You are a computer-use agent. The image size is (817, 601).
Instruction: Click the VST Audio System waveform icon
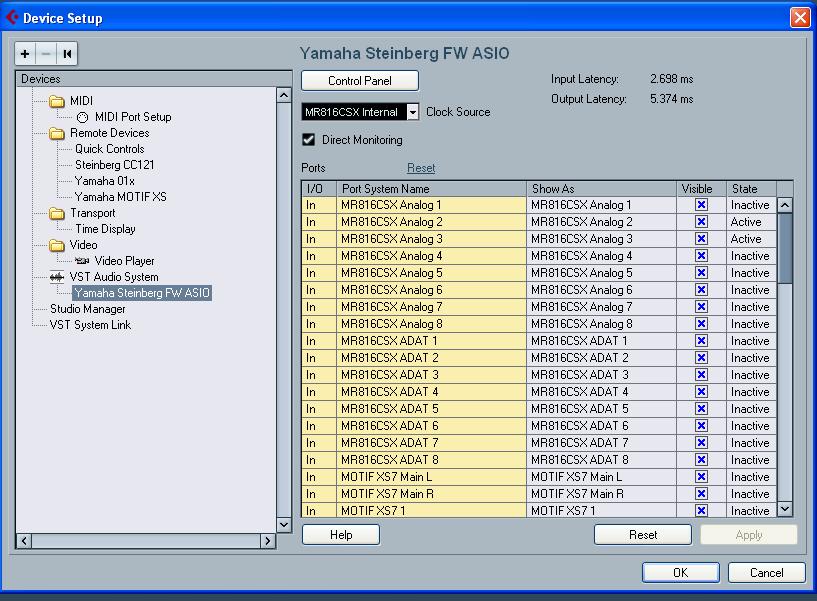(x=57, y=277)
